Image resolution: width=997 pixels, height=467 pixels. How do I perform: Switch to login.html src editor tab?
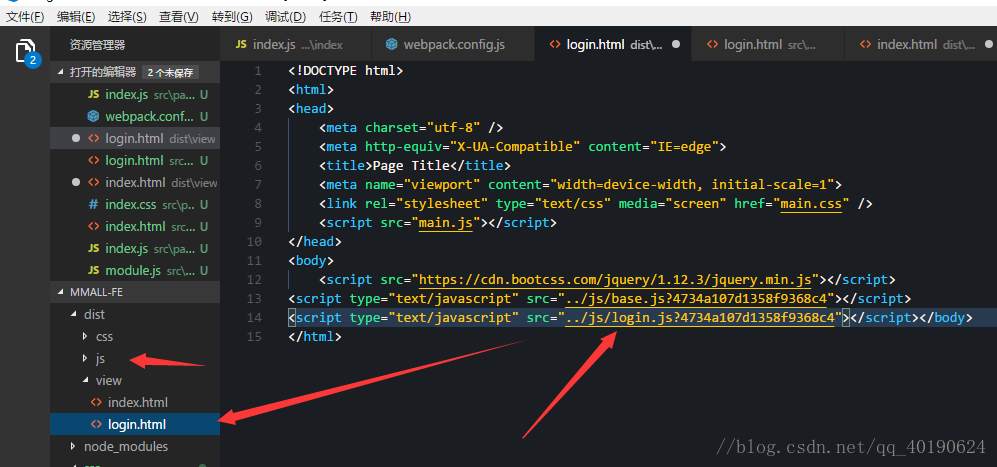tap(768, 45)
